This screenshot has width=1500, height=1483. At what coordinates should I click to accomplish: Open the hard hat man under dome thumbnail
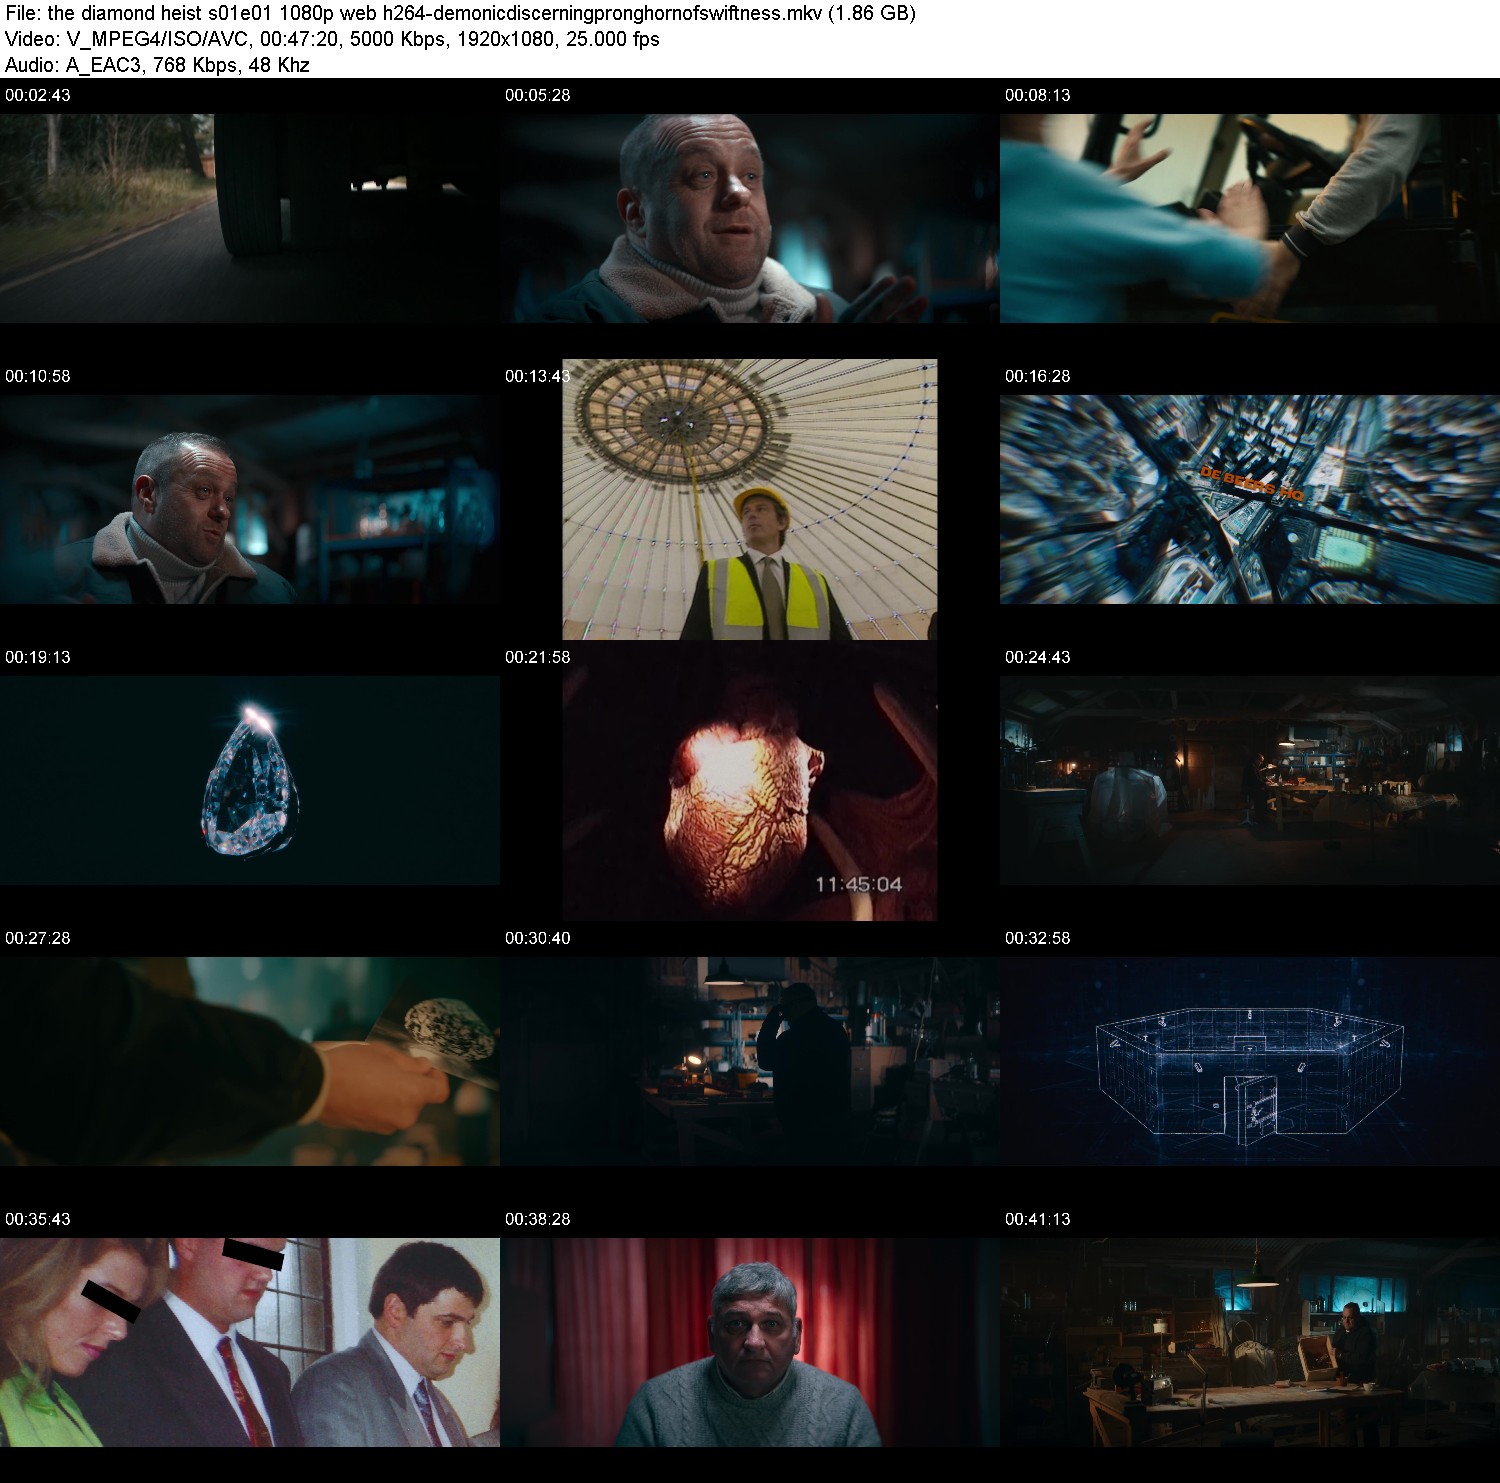coord(750,499)
